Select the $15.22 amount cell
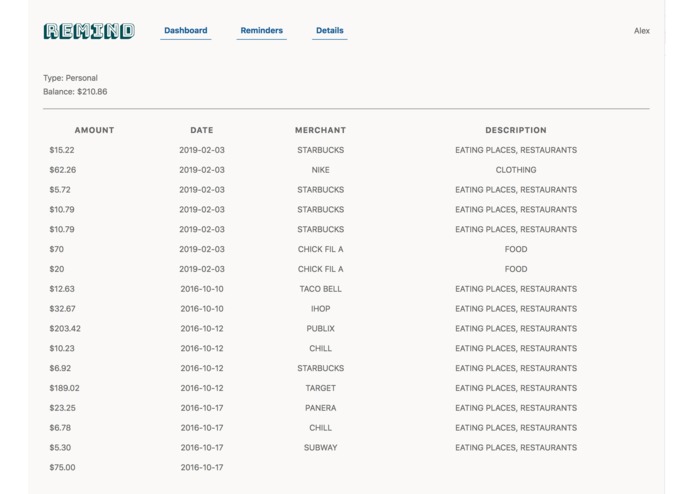 tap(62, 150)
